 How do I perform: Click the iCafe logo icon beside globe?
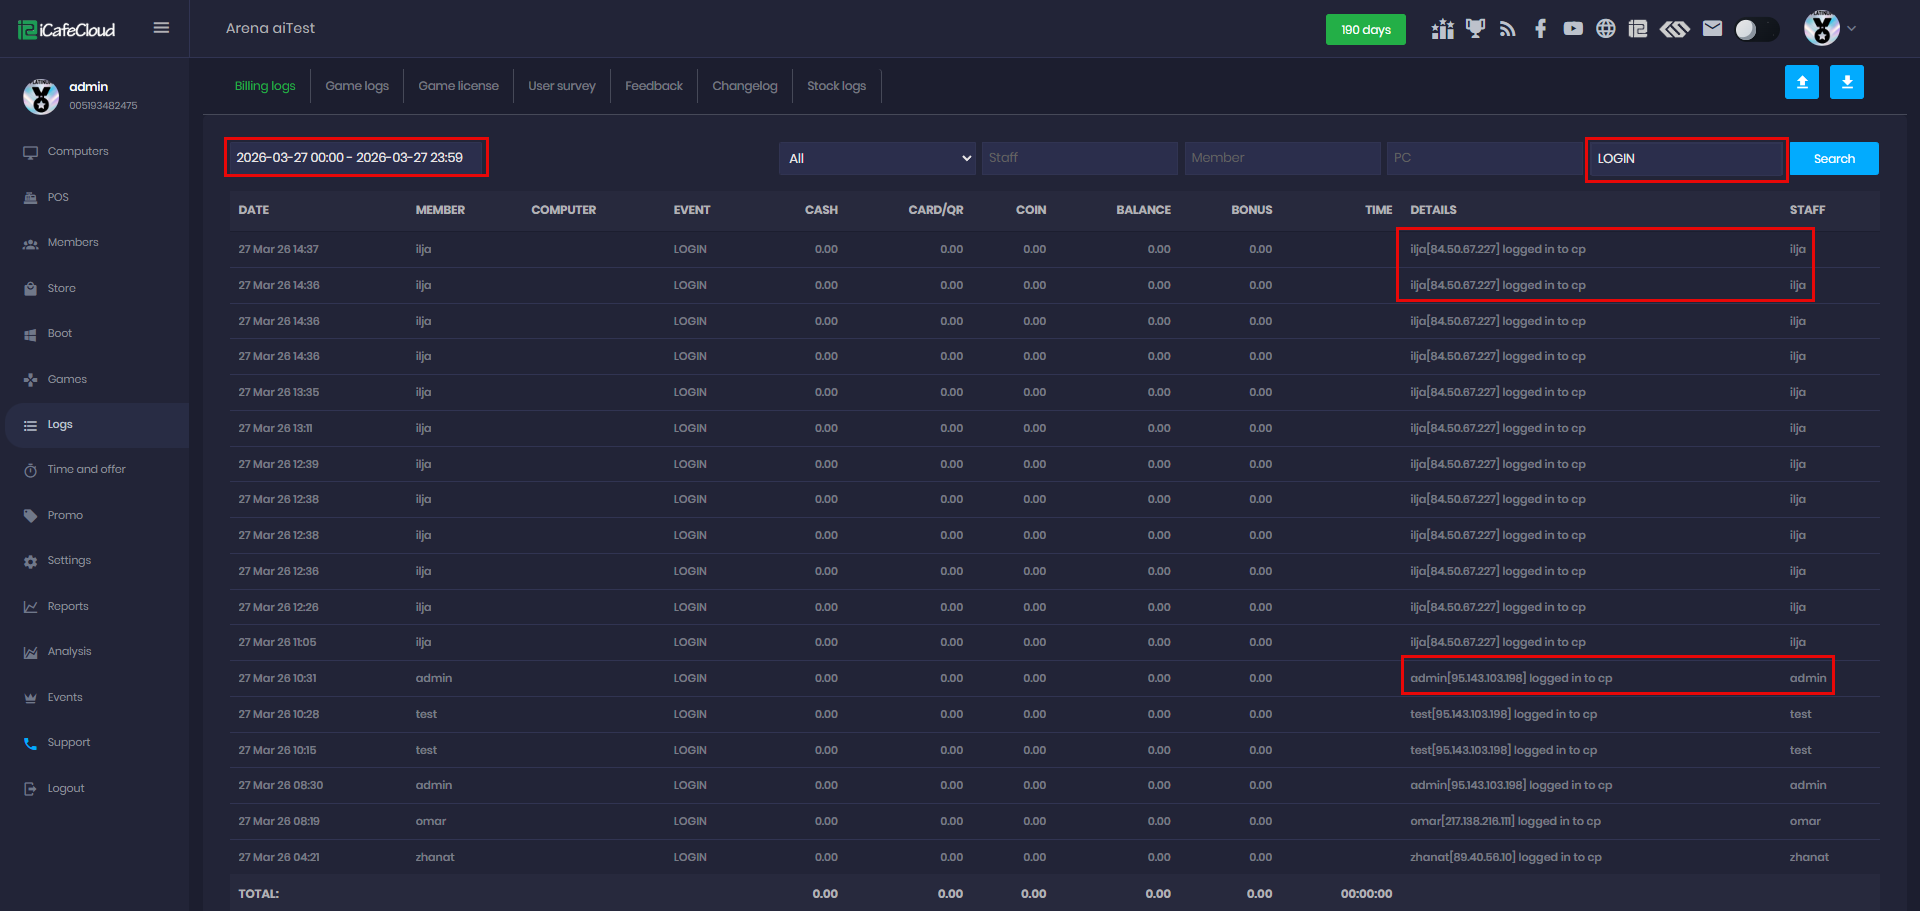(1638, 29)
